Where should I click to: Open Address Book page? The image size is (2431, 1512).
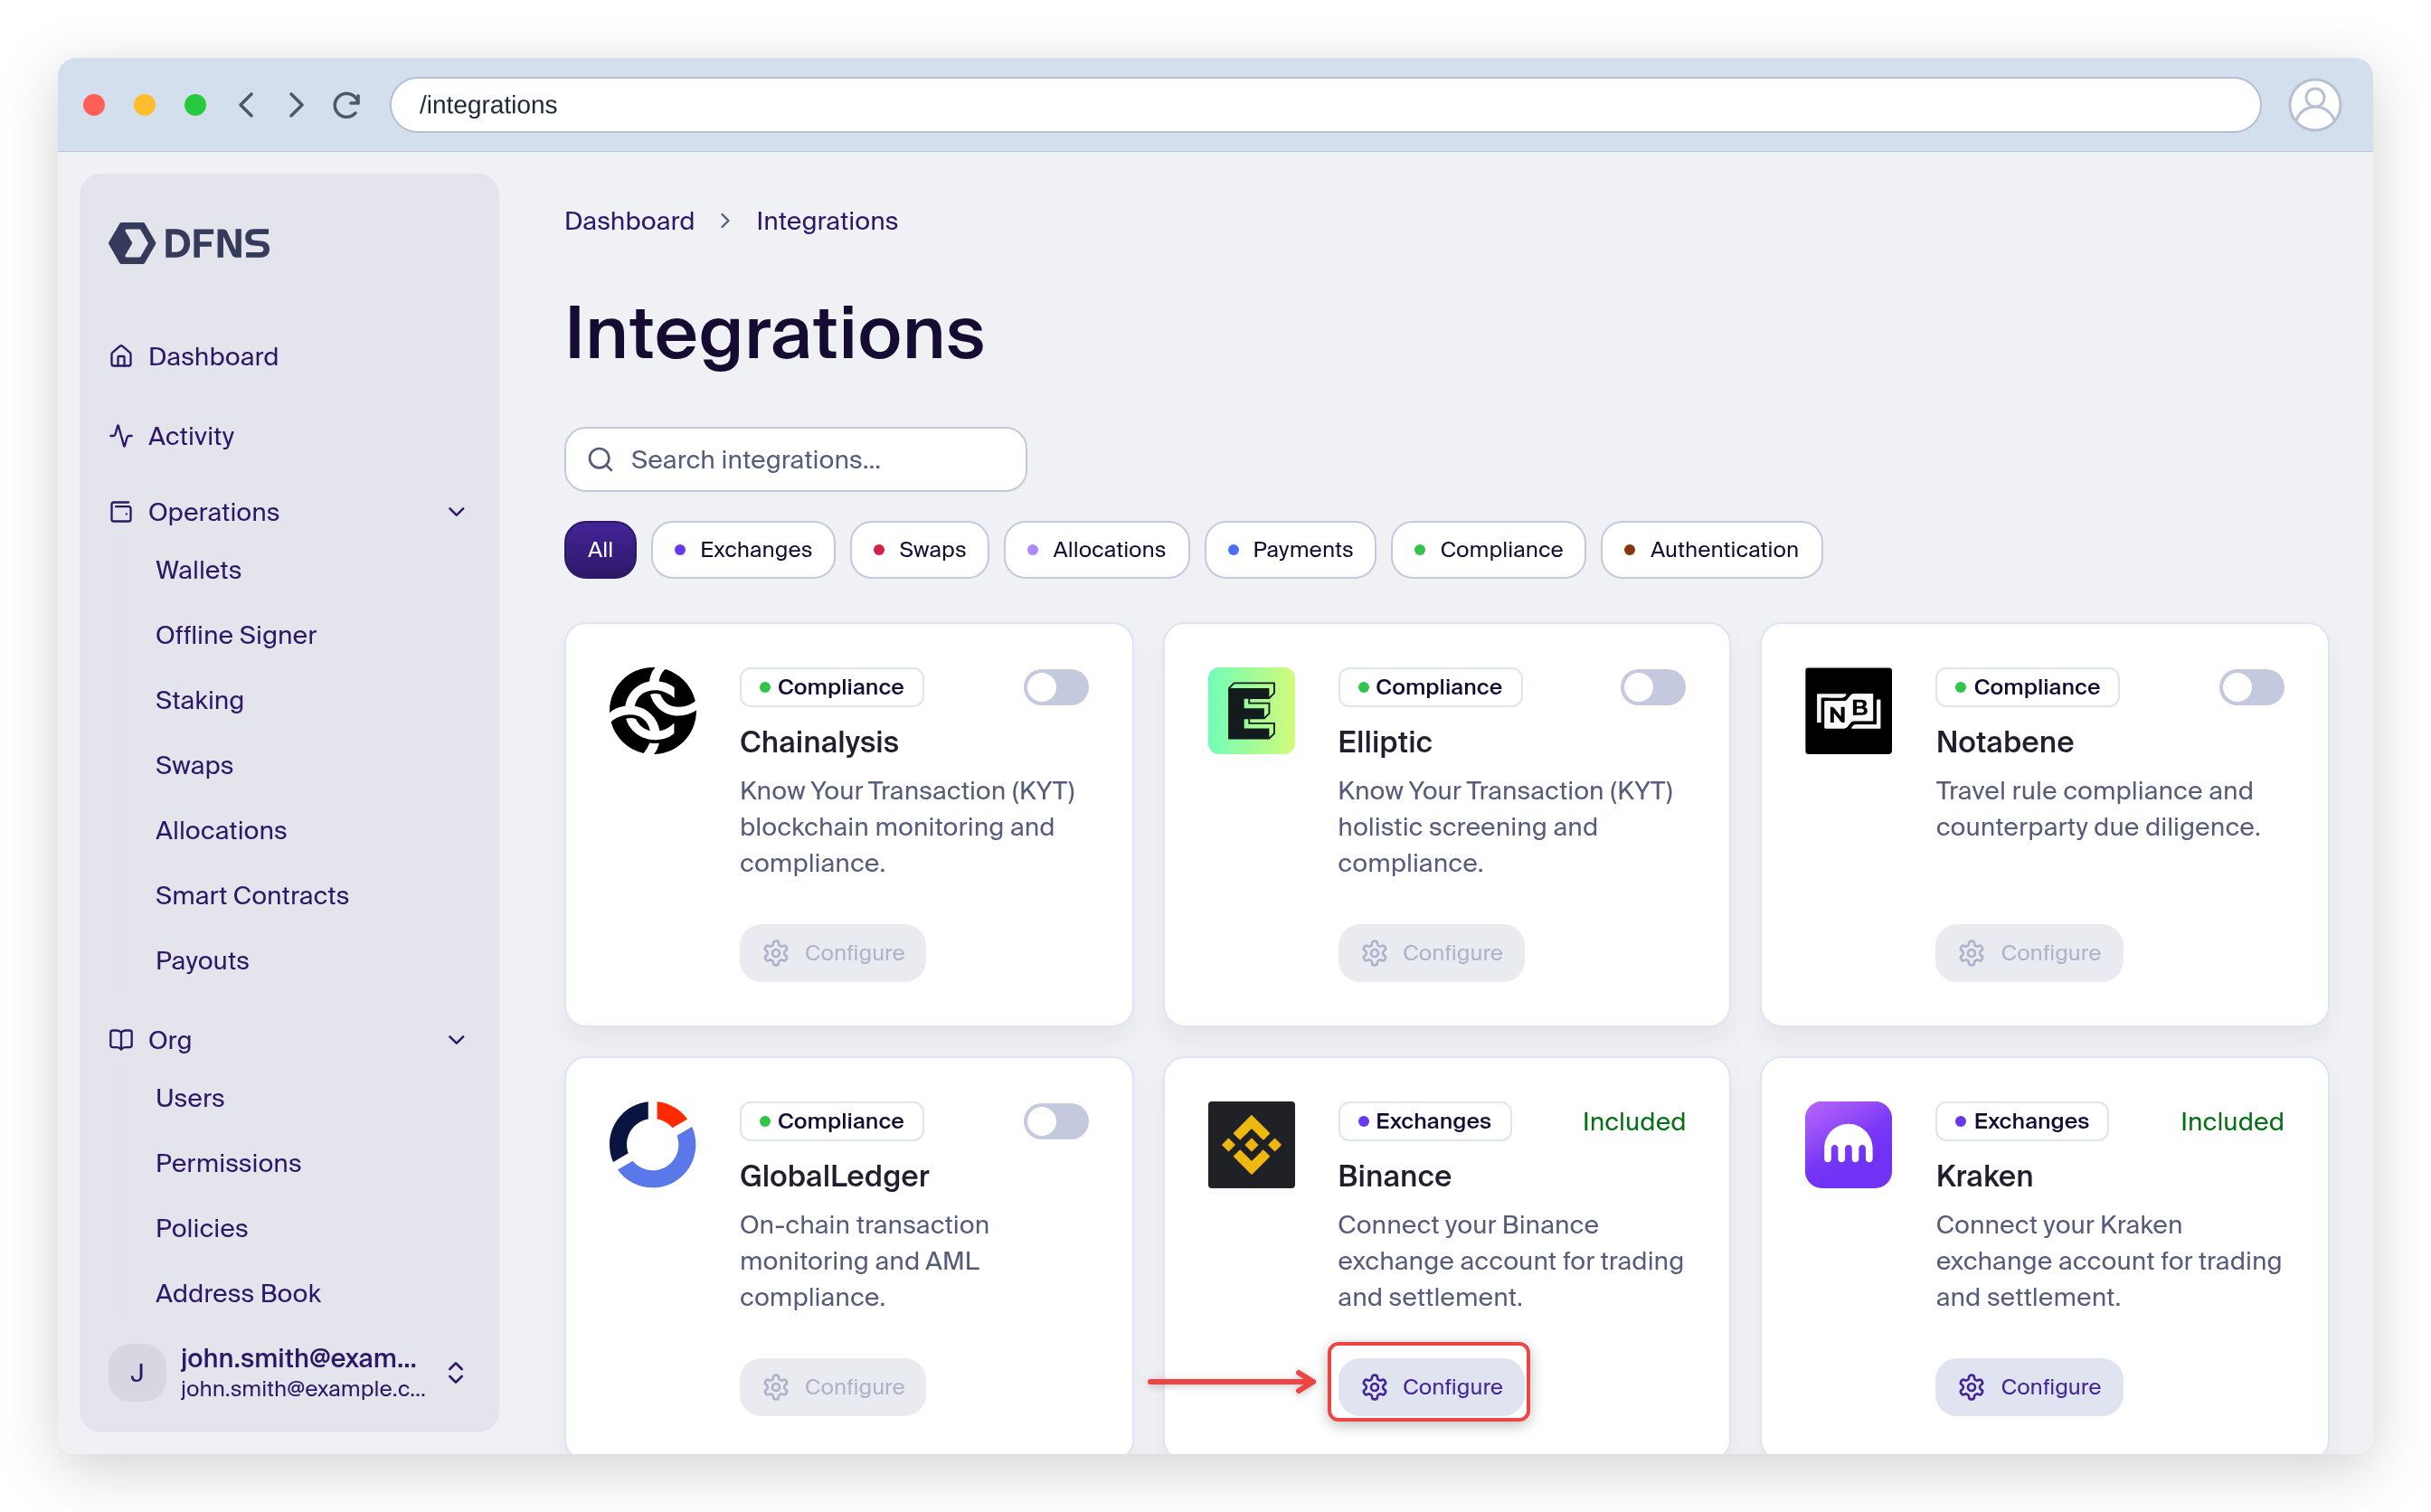click(238, 1293)
